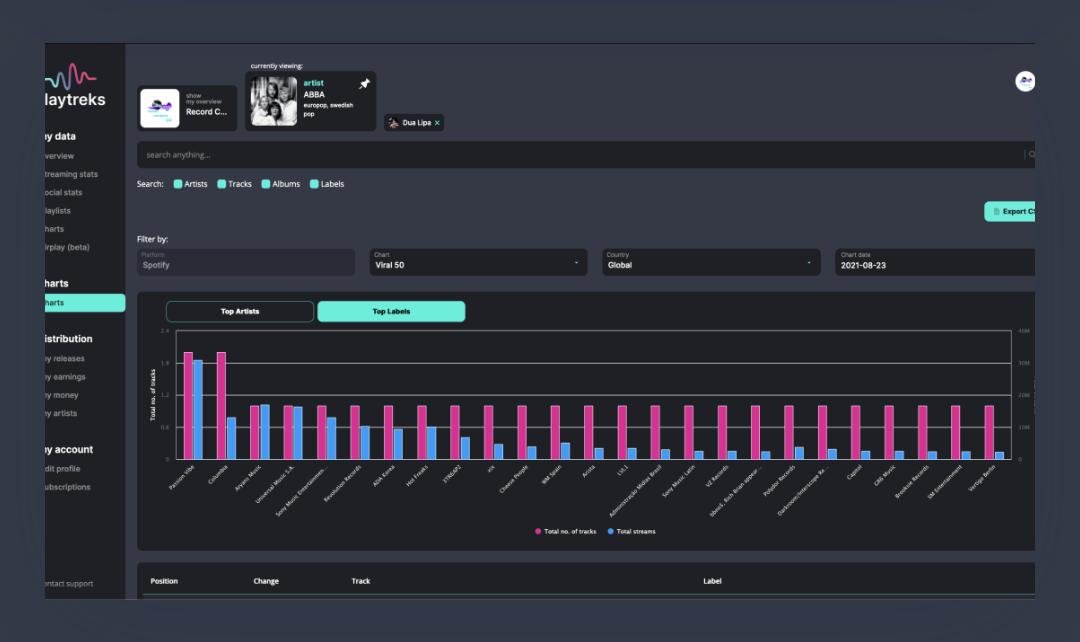Click the Change column header
This screenshot has height=642, width=1080.
click(266, 581)
